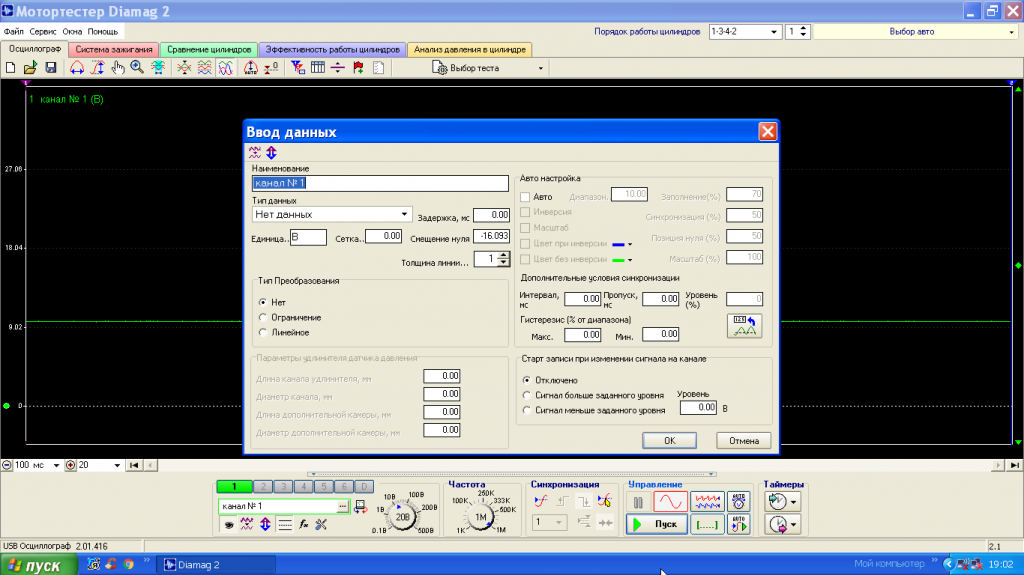Open file using the folder toolbar icon
This screenshot has height=575, width=1024.
[x=30, y=67]
